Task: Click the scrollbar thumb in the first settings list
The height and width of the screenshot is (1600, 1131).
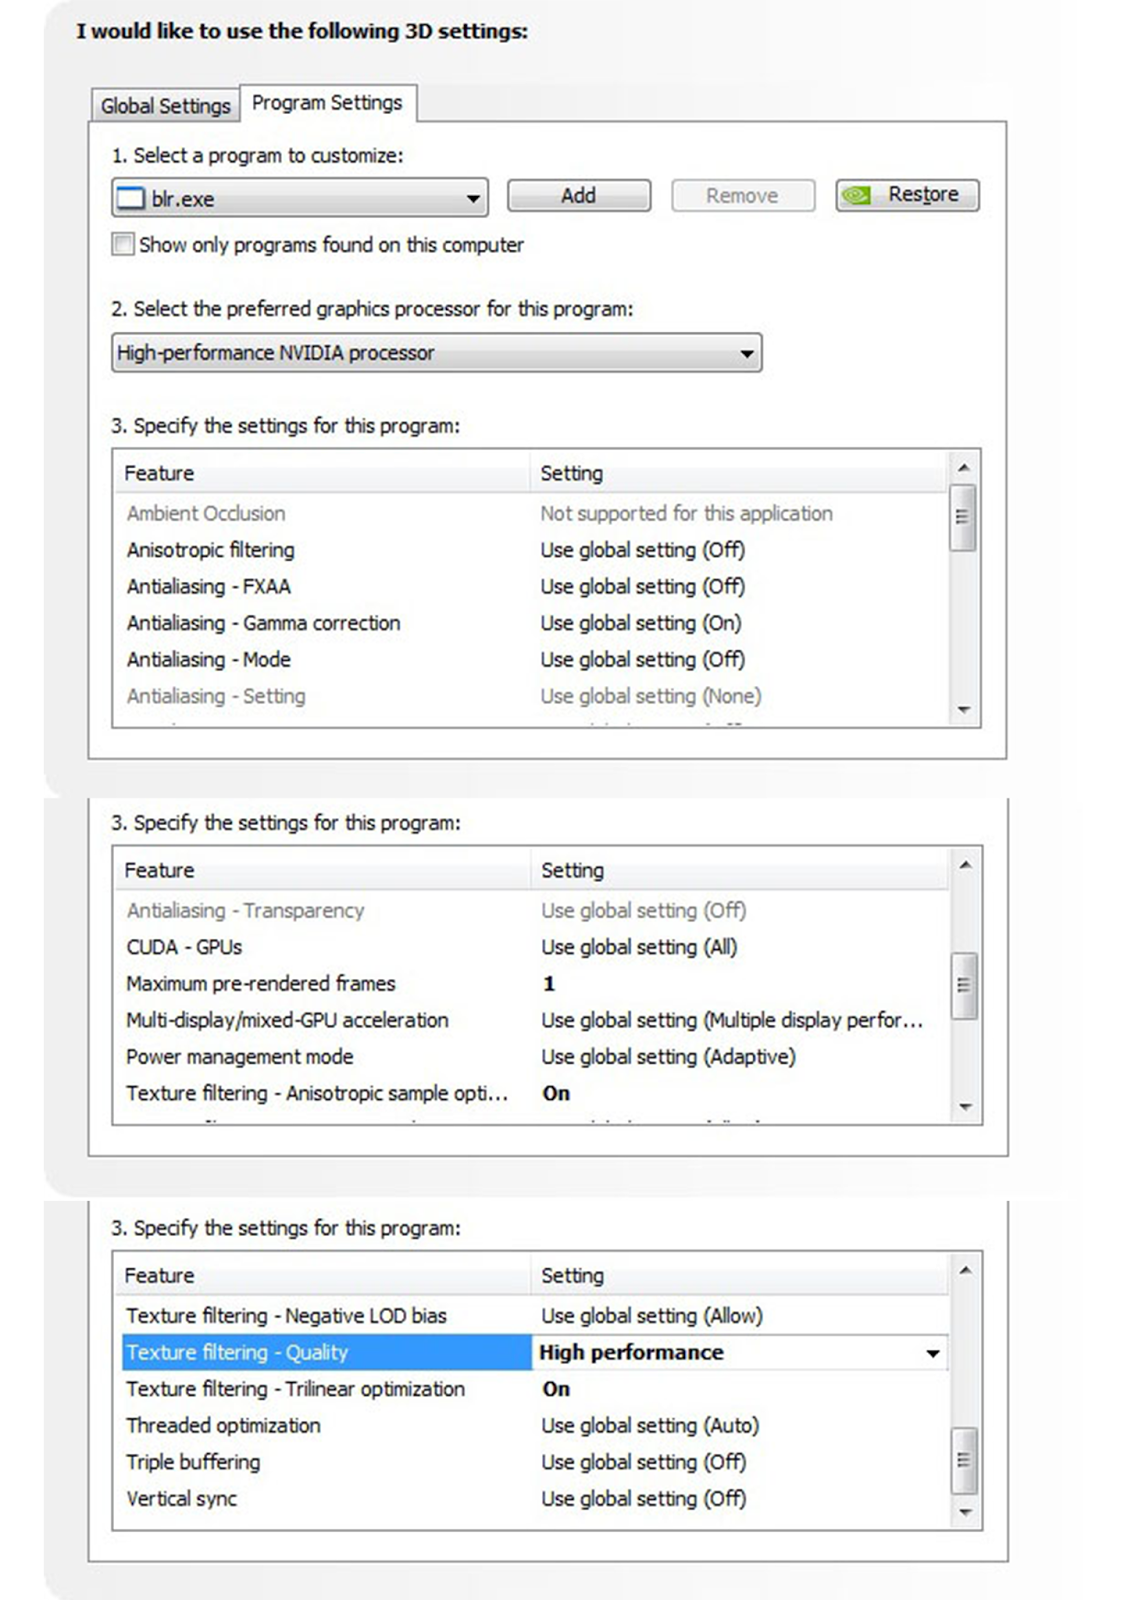Action: click(x=963, y=517)
